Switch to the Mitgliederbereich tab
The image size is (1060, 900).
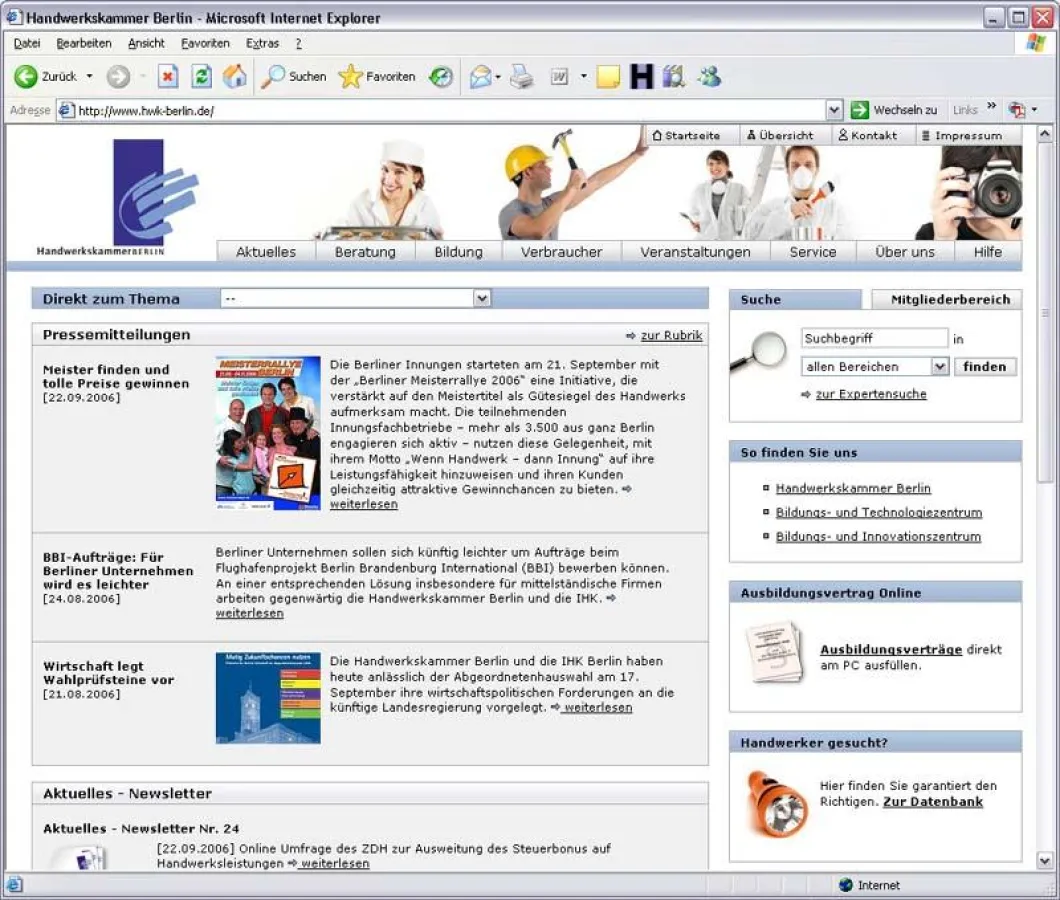950,299
